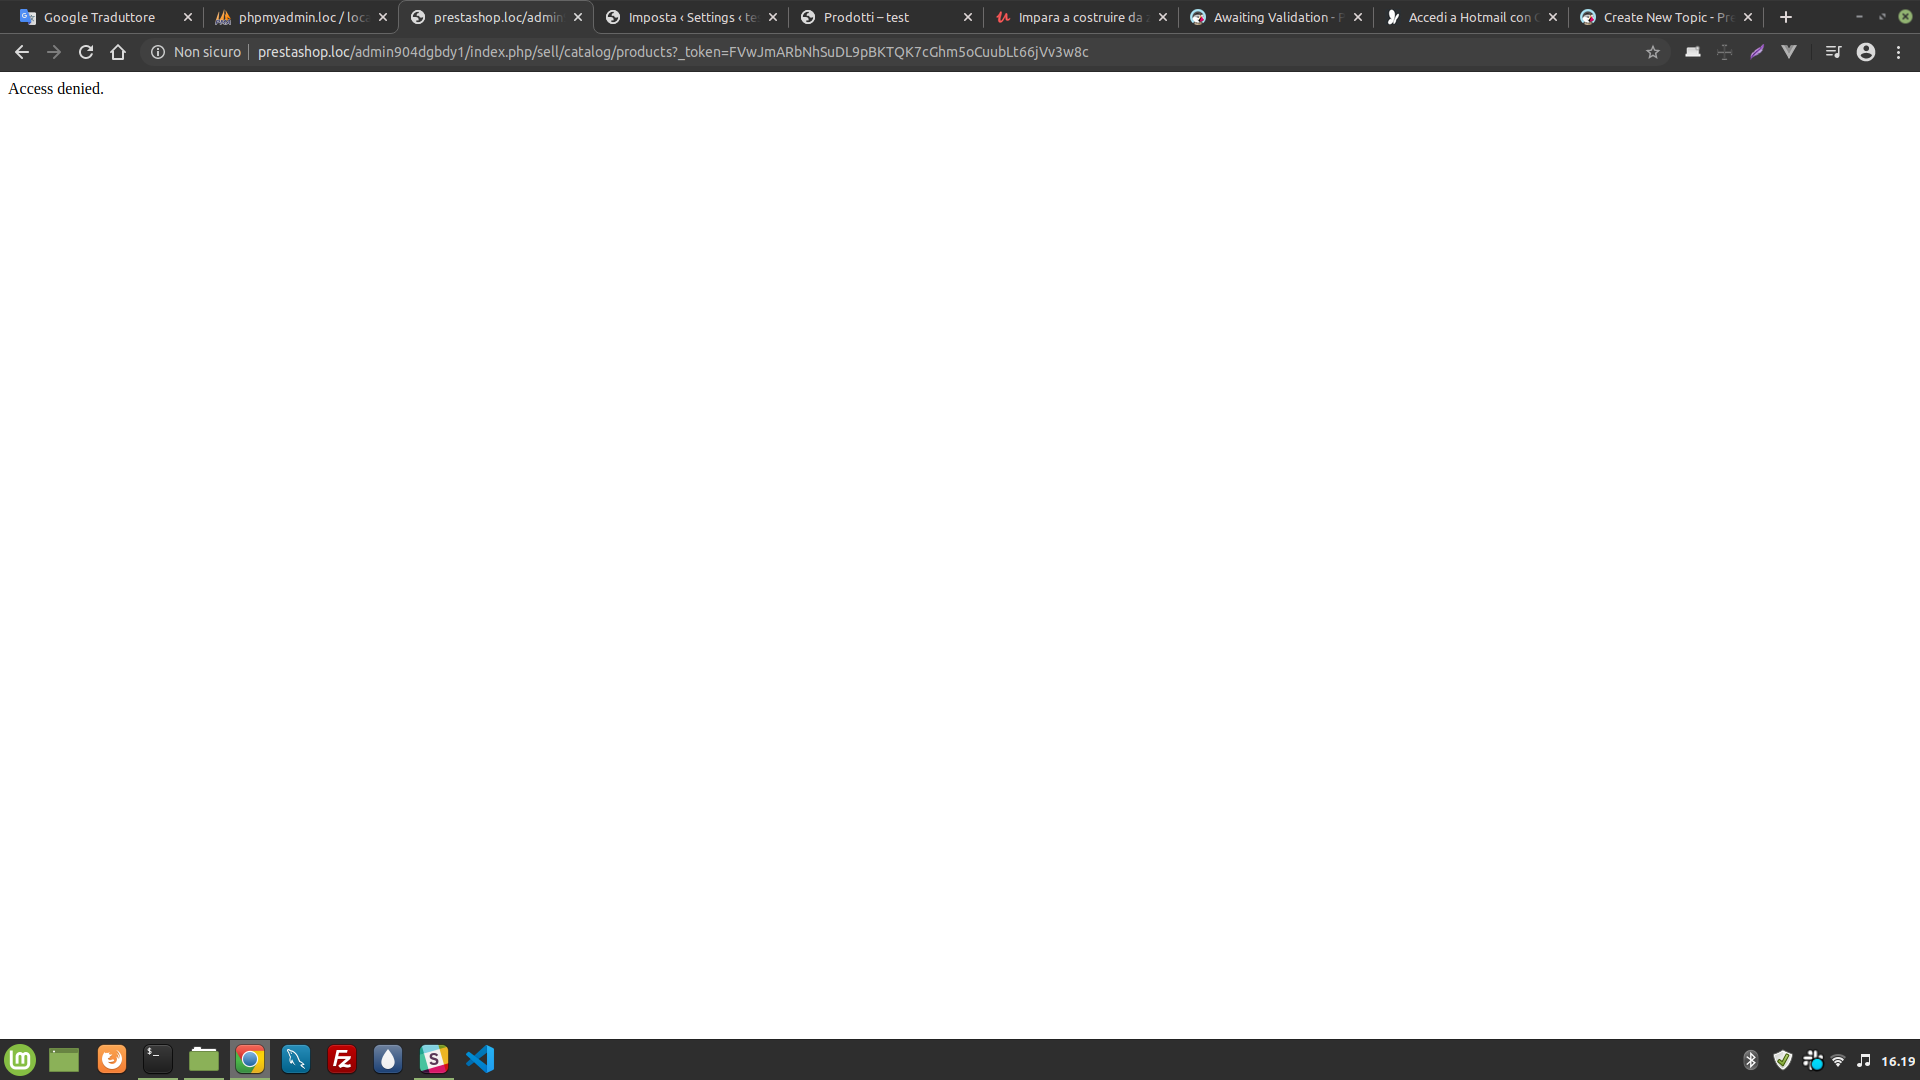Reload the current page
This screenshot has width=1920, height=1080.
click(x=86, y=52)
